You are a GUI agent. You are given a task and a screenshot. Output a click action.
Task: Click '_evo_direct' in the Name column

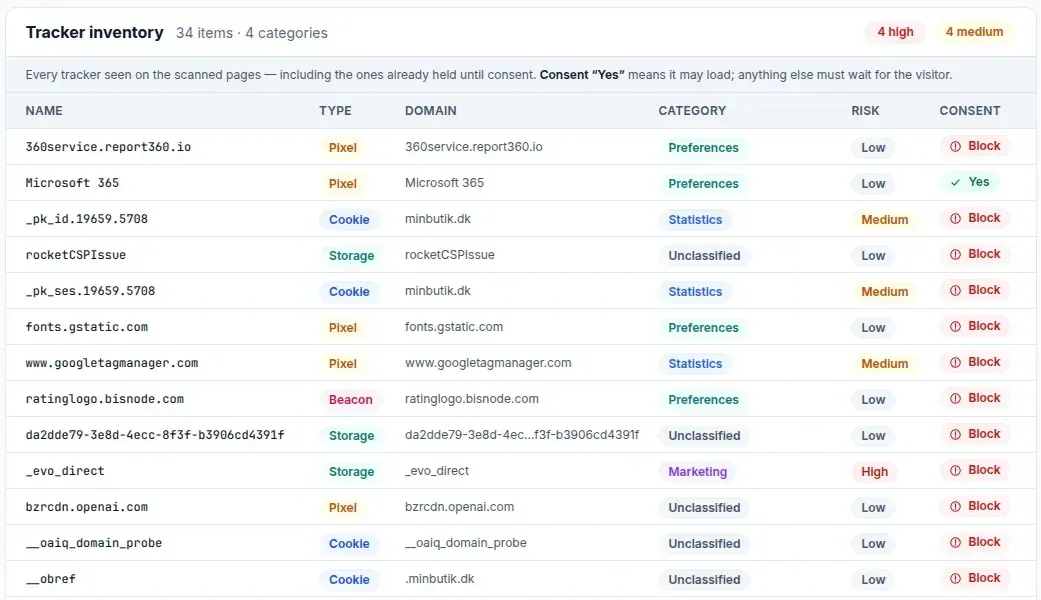(x=65, y=471)
